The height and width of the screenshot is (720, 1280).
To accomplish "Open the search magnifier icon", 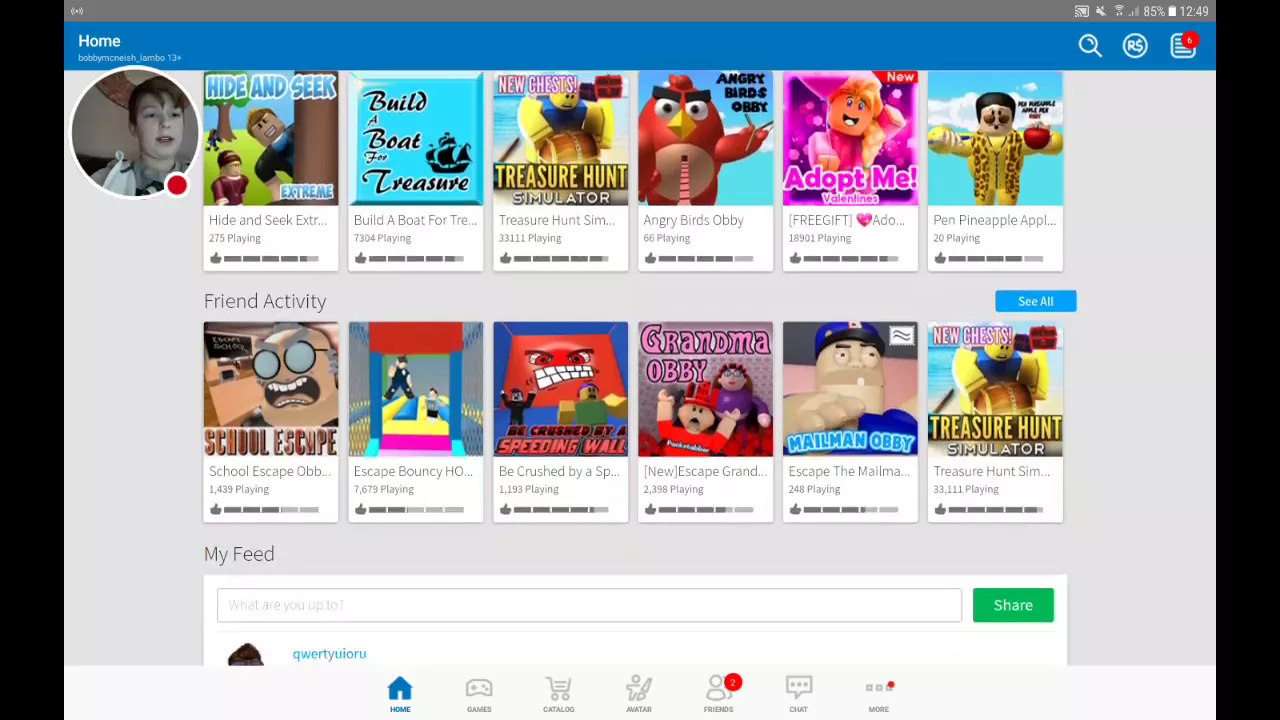I will click(x=1090, y=46).
